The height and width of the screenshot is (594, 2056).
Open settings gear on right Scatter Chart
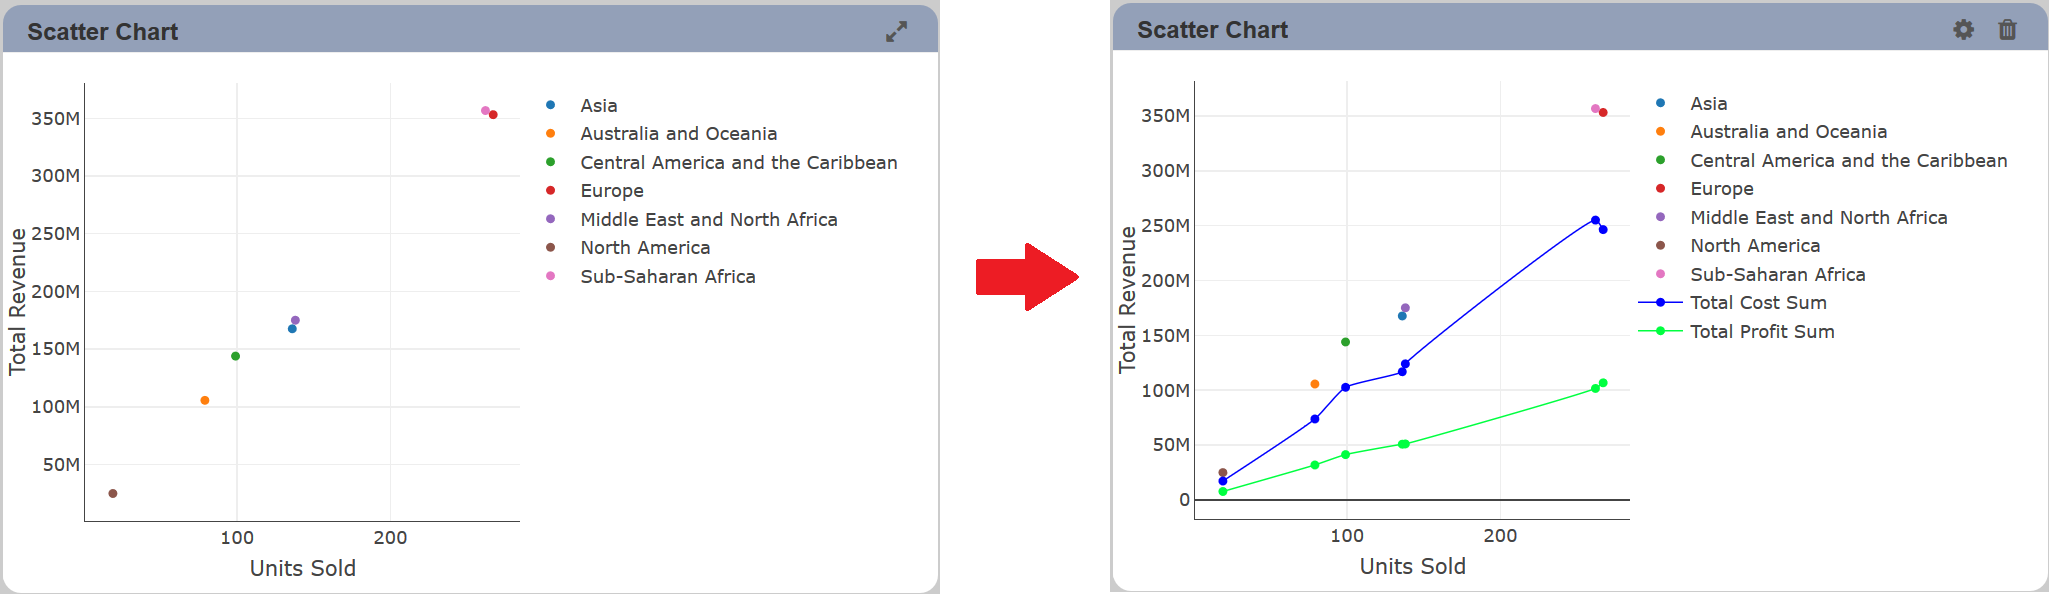pos(1964,30)
